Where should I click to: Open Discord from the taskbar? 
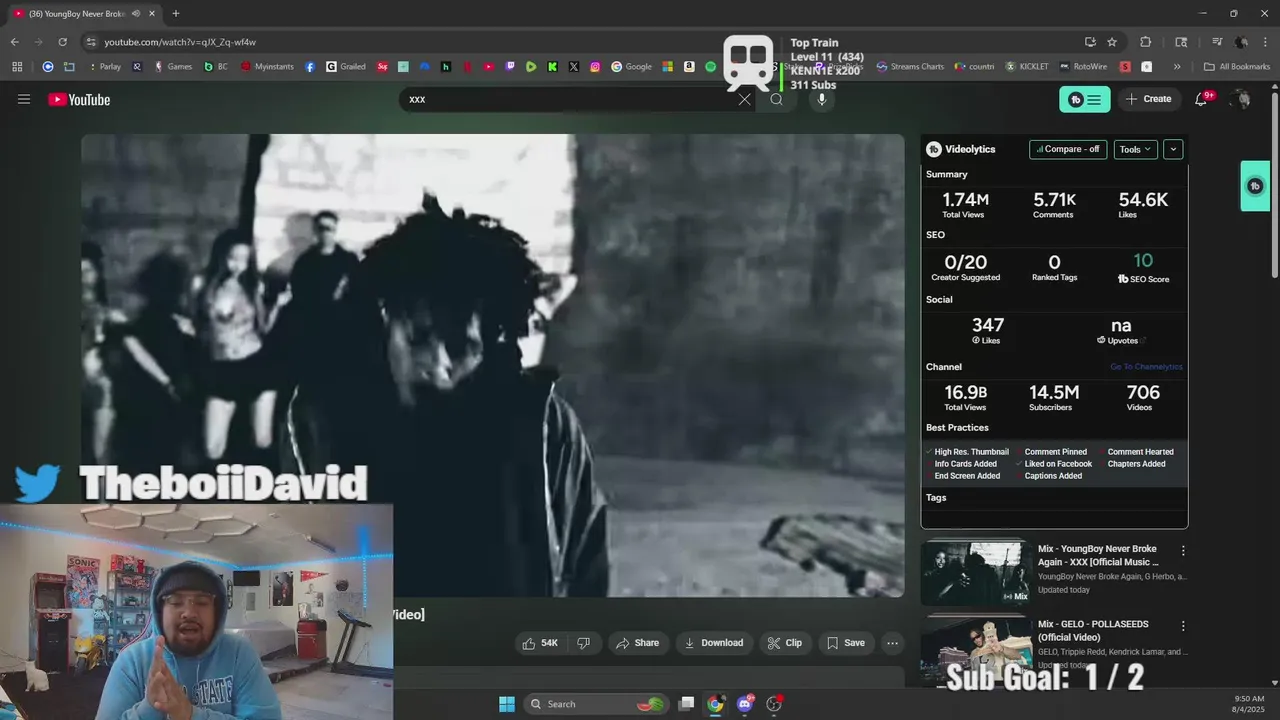[x=744, y=704]
